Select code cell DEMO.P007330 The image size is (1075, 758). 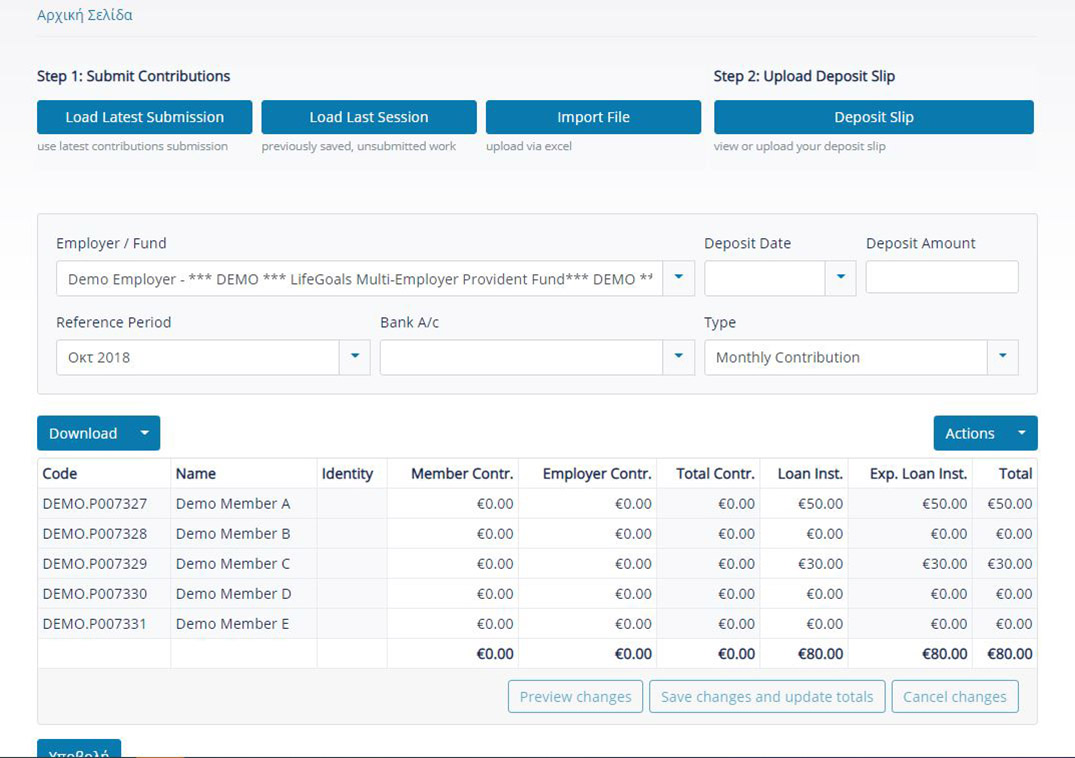pos(104,594)
